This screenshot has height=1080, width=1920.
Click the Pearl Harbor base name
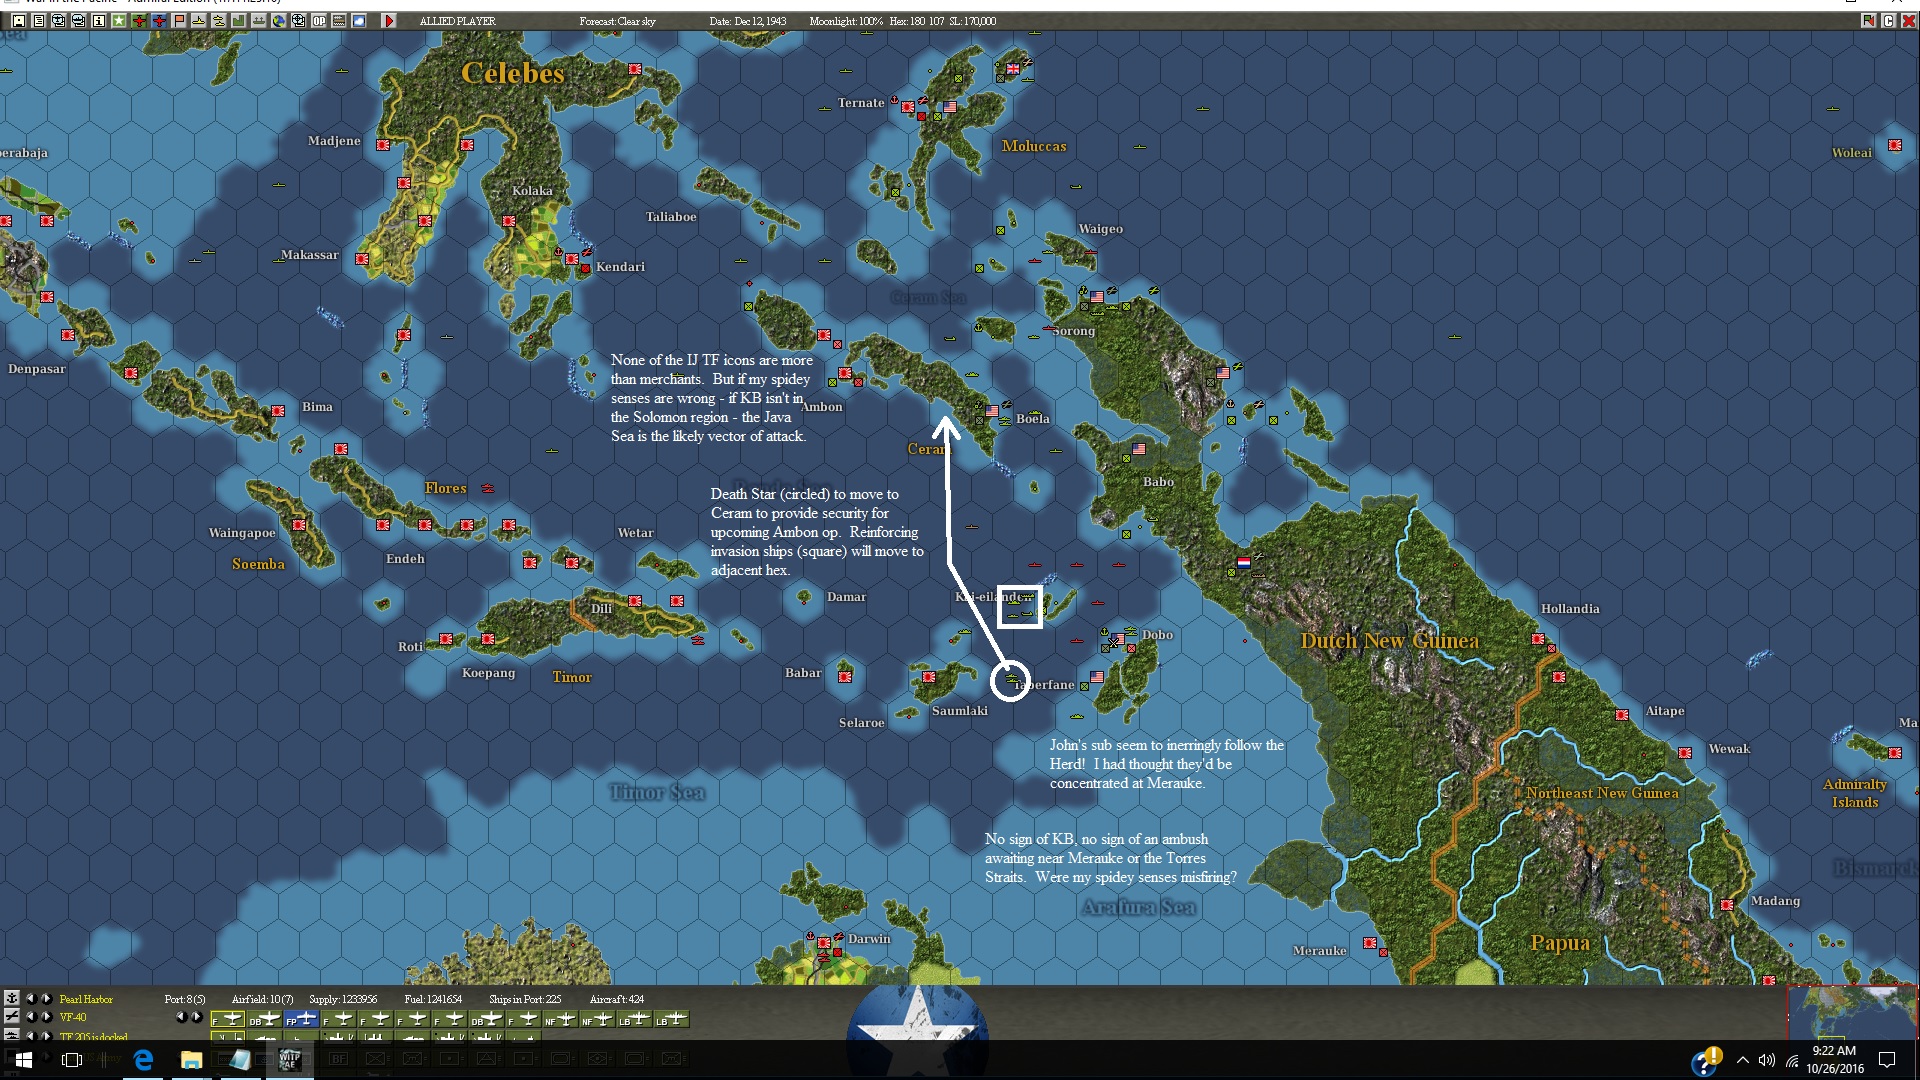[86, 999]
